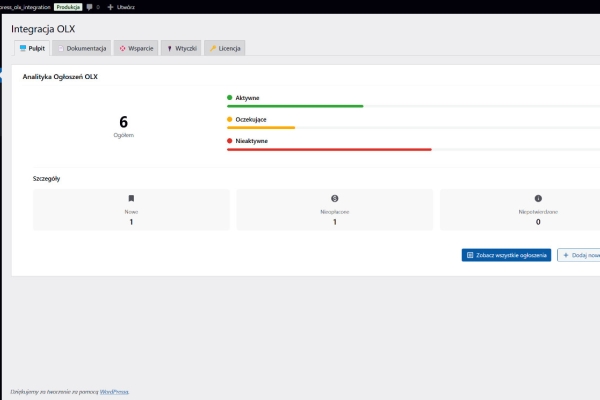
Task: Click the plus icon in Dodaj nowe button
Action: 566,255
